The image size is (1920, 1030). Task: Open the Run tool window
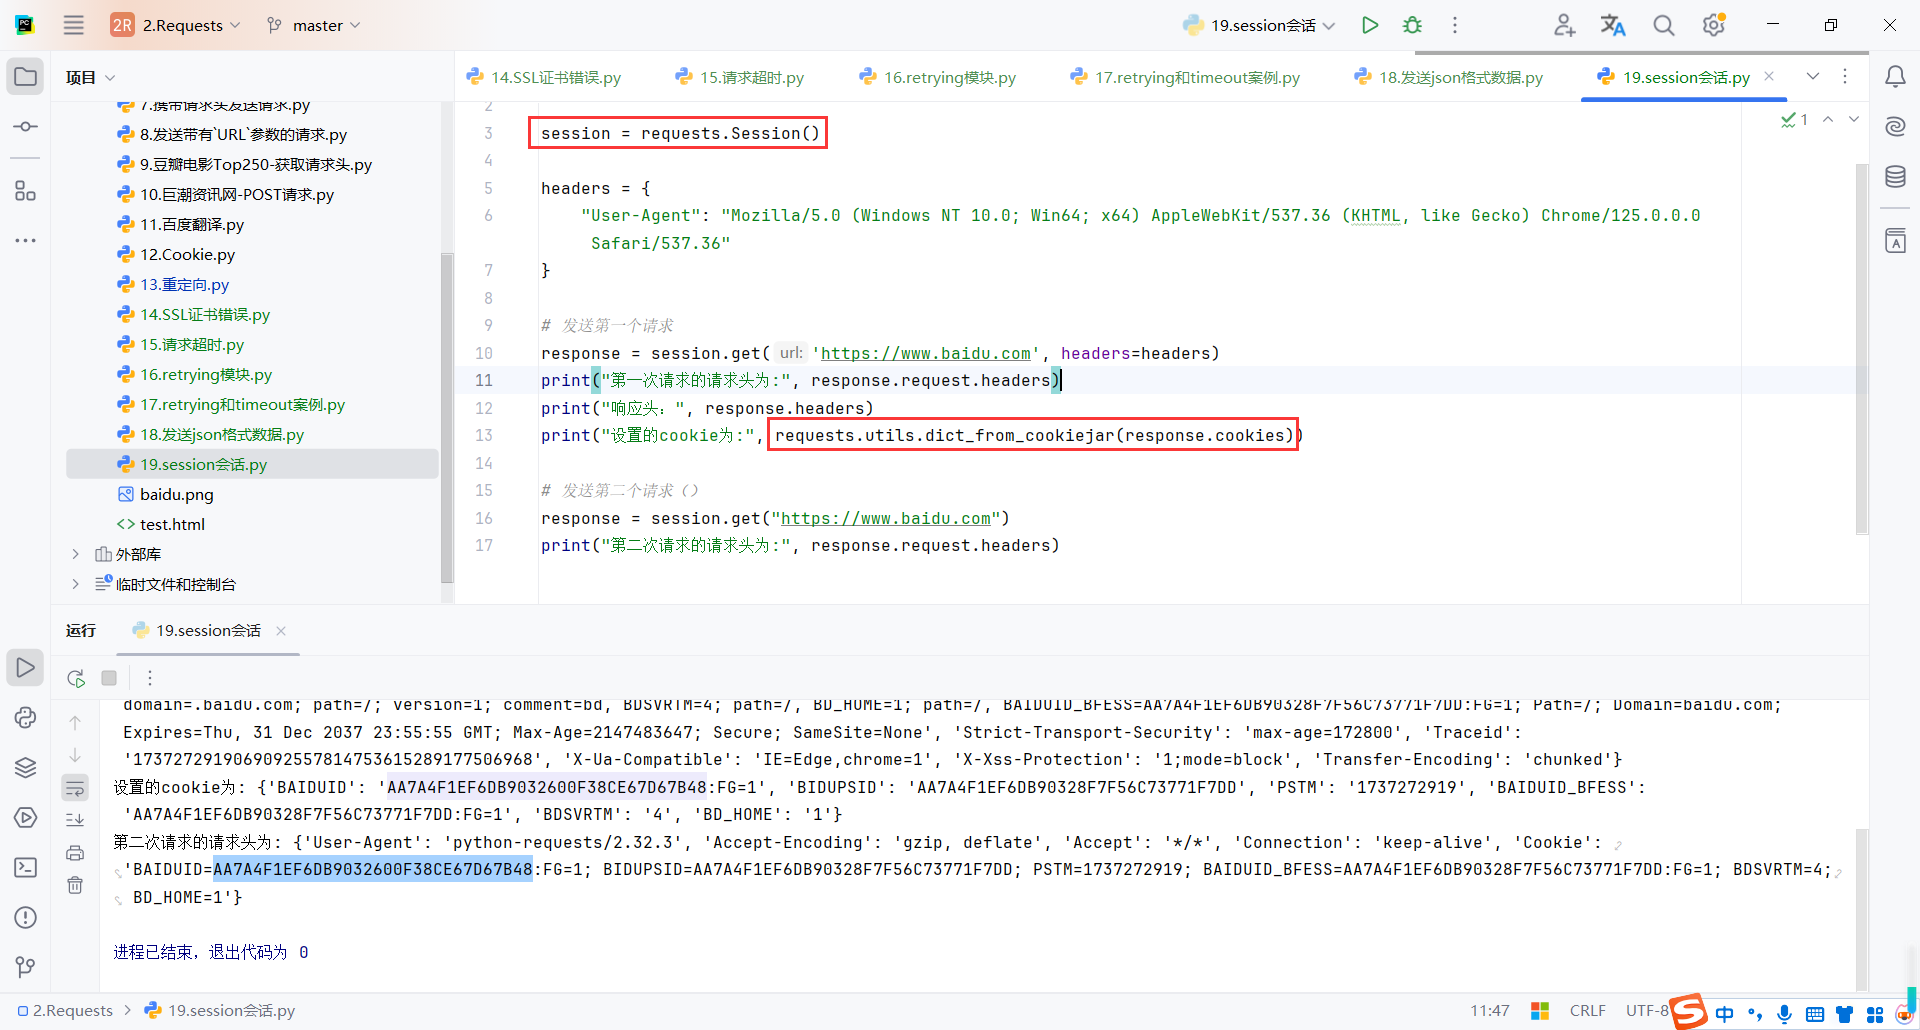pos(25,667)
